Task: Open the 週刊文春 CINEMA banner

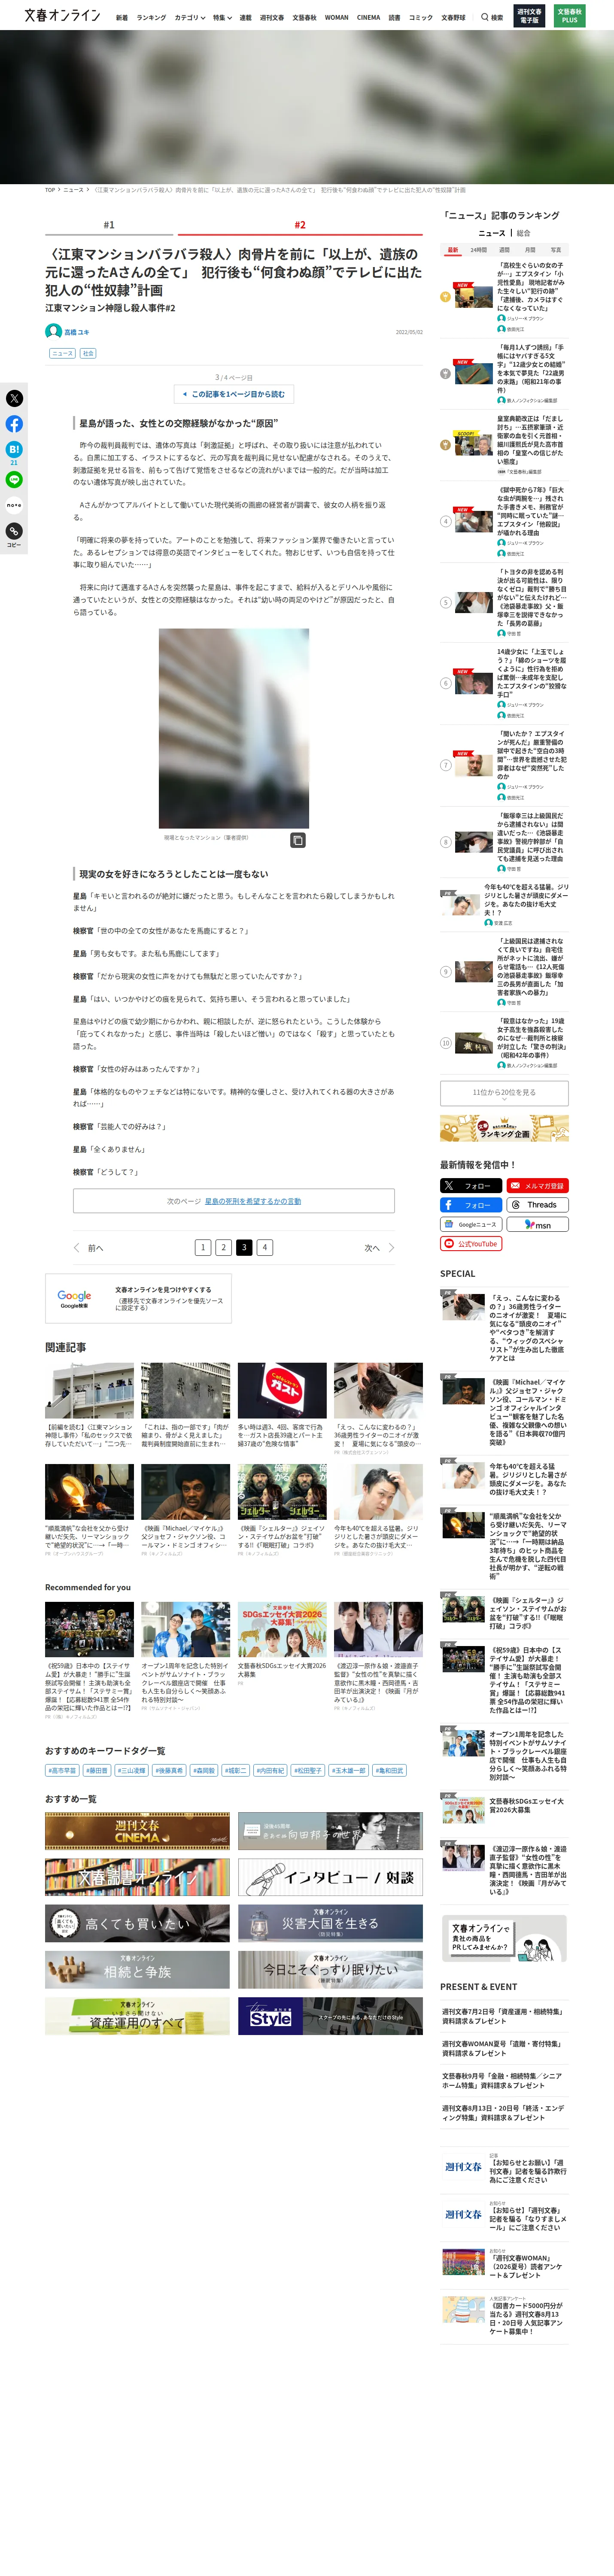Action: click(137, 1832)
